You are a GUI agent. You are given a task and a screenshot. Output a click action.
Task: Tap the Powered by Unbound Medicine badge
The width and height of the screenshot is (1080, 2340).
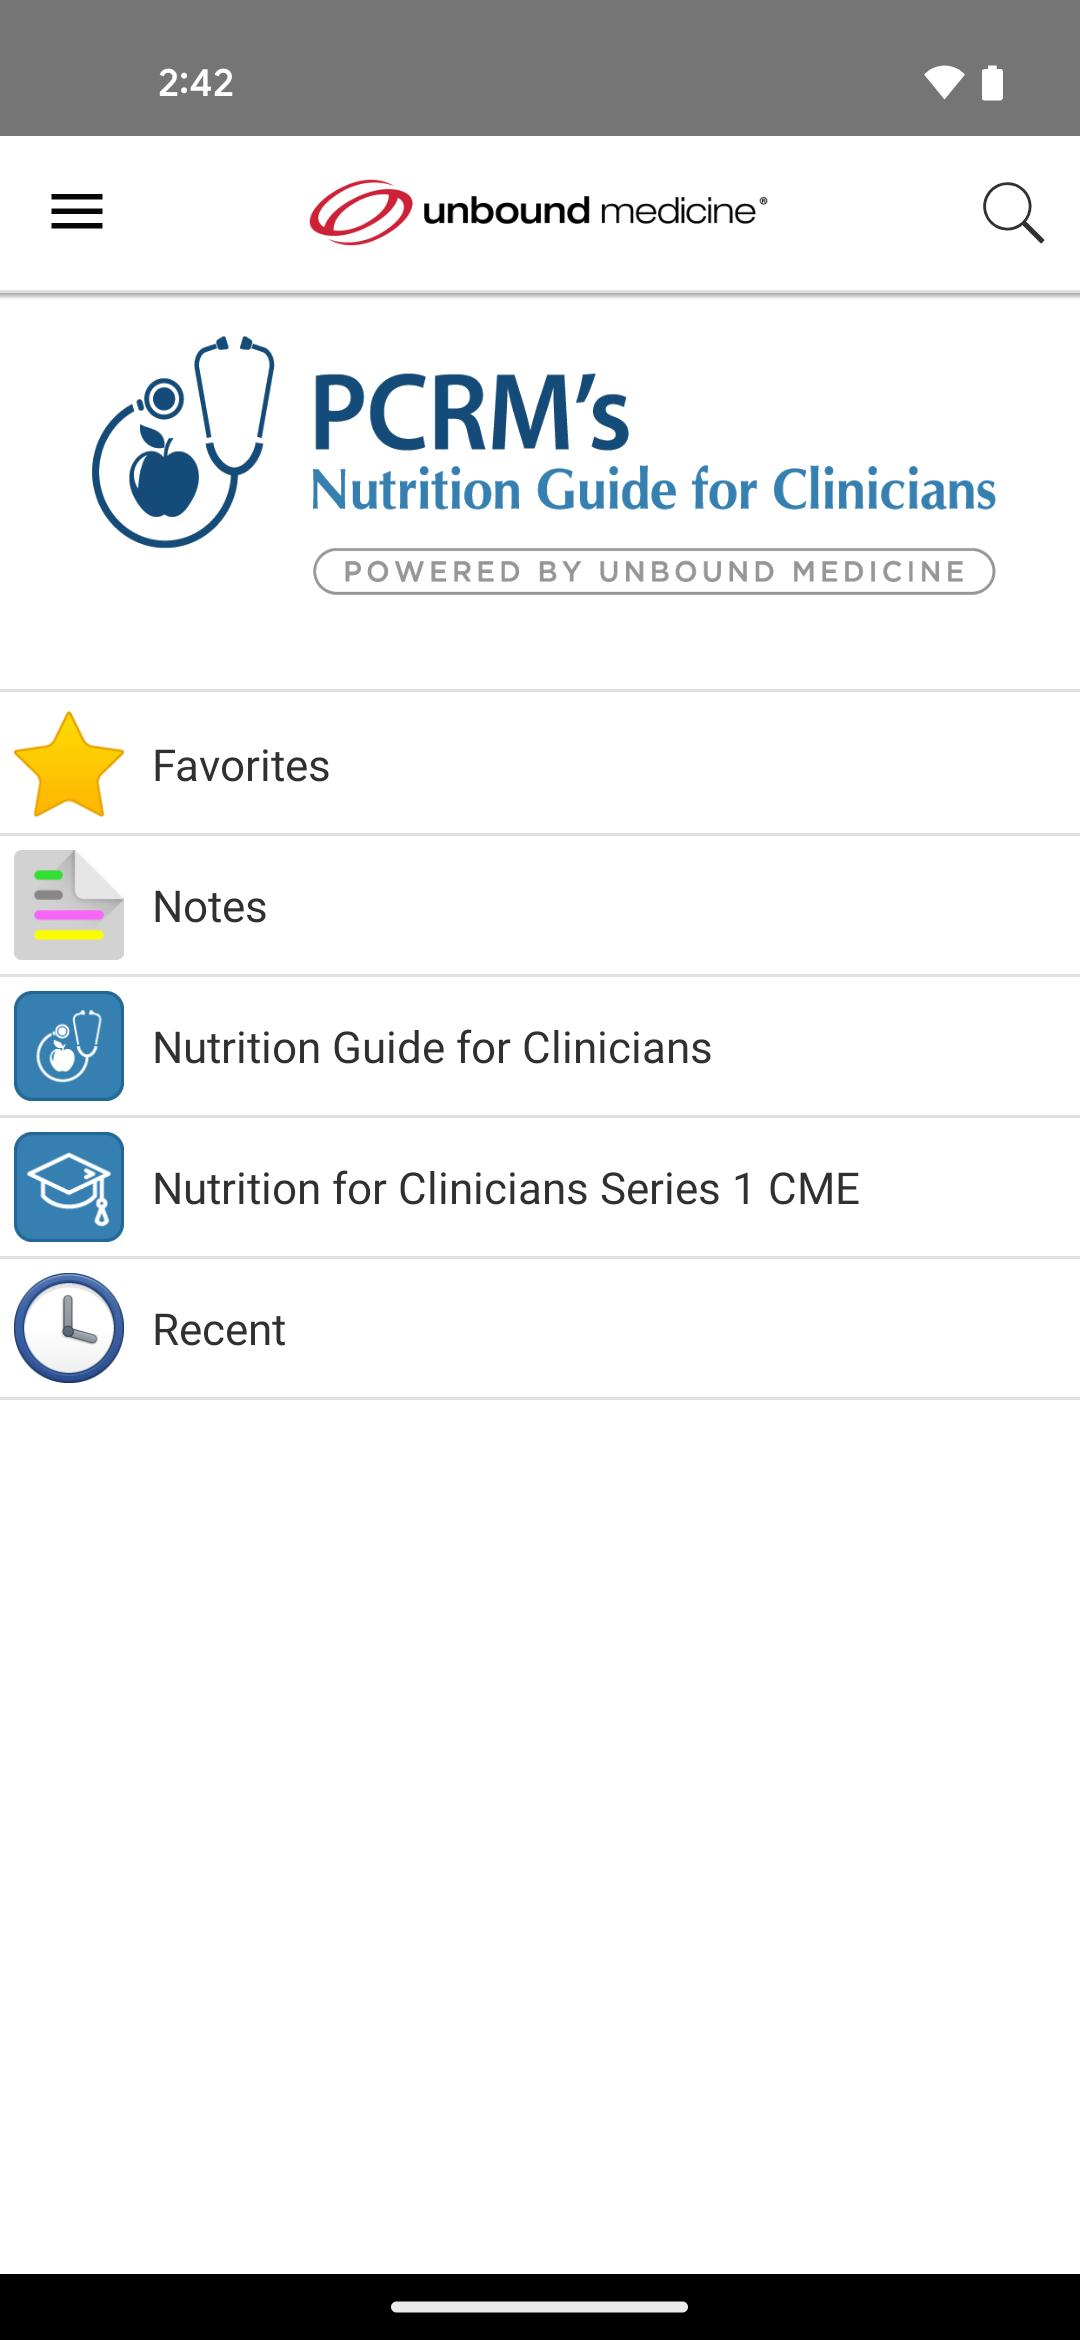(x=654, y=572)
